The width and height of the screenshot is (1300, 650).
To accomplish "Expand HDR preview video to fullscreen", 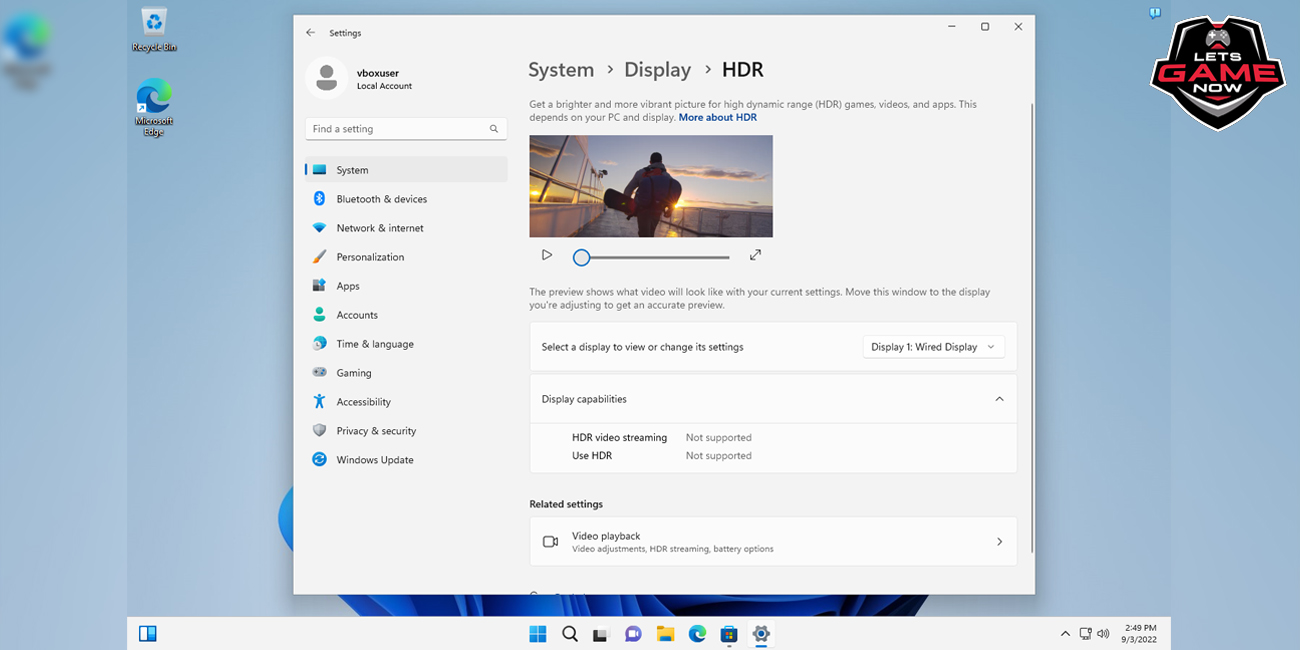I will pos(755,255).
